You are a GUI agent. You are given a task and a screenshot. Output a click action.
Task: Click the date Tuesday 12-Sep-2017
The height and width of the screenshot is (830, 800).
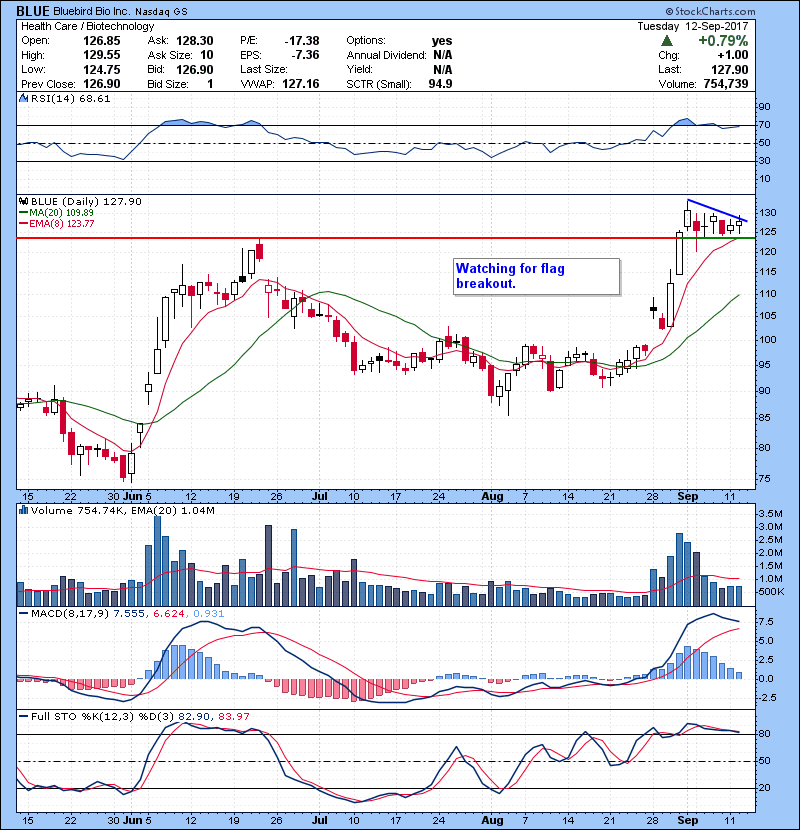693,26
